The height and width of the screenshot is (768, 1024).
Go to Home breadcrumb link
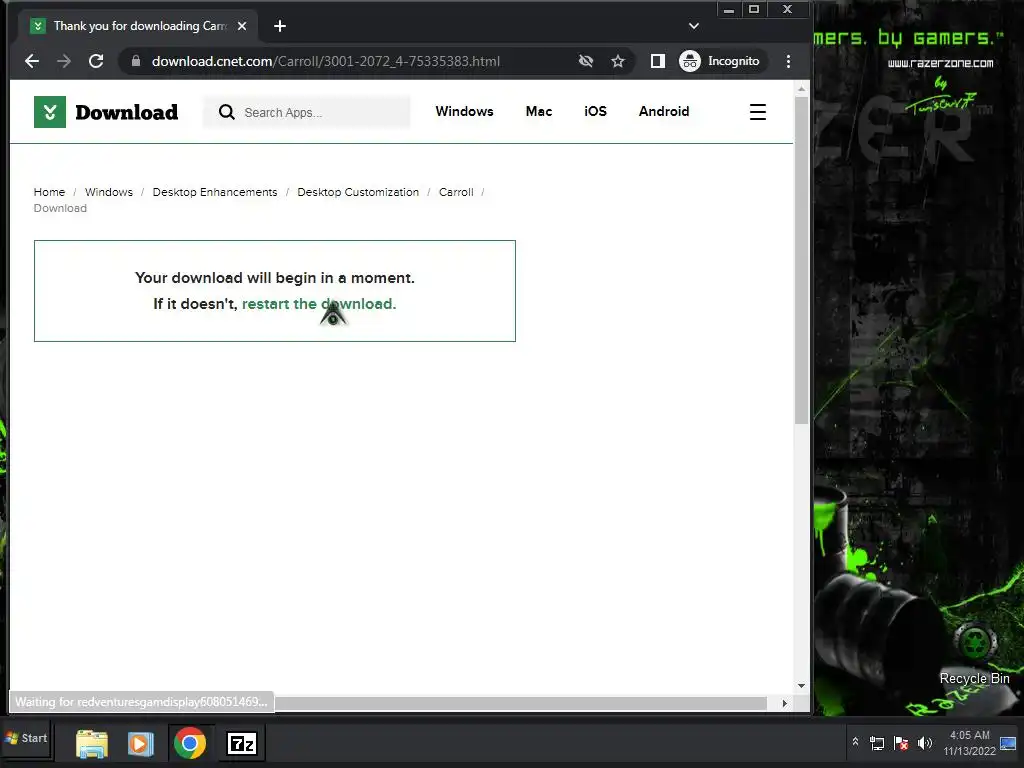(x=49, y=192)
